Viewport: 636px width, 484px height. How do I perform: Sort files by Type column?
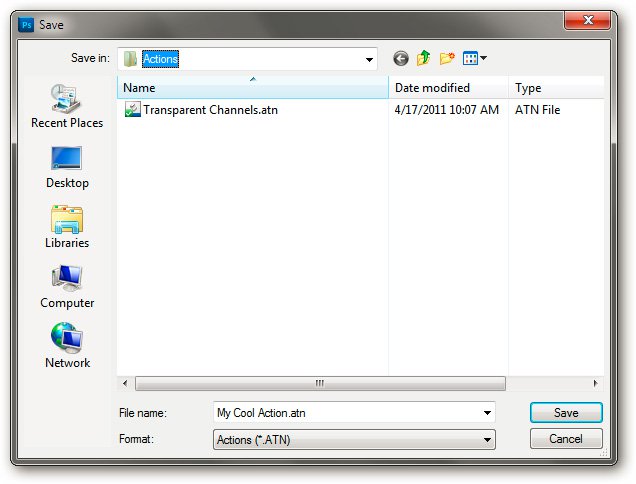(555, 88)
